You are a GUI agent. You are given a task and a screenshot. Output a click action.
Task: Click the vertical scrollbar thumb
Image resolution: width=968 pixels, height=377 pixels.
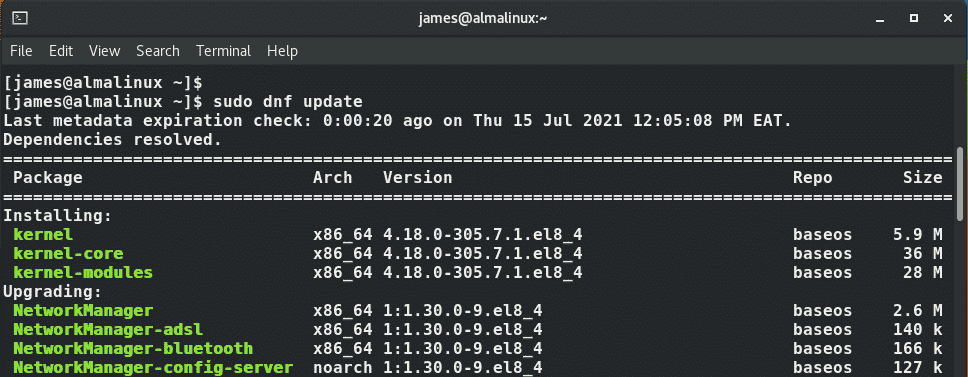point(960,183)
